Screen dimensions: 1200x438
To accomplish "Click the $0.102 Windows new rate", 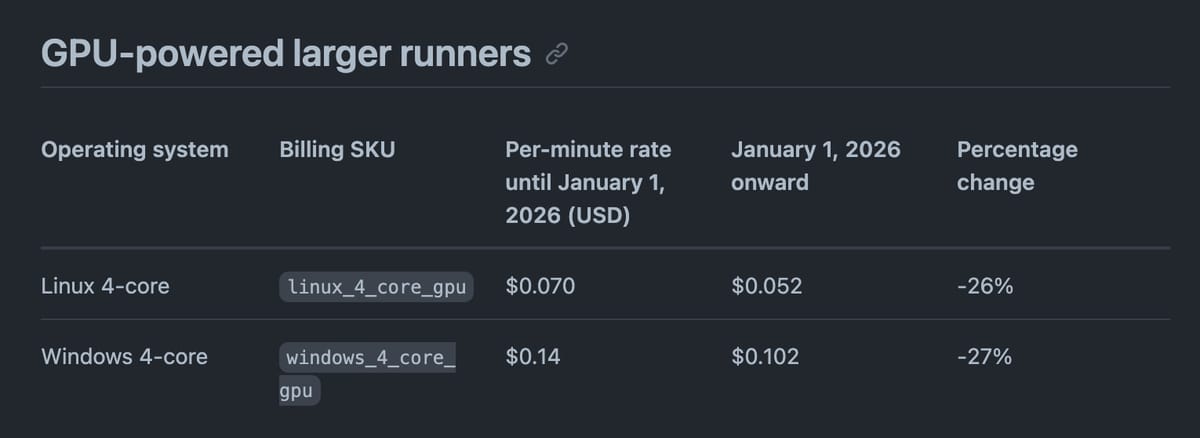I will 765,356.
